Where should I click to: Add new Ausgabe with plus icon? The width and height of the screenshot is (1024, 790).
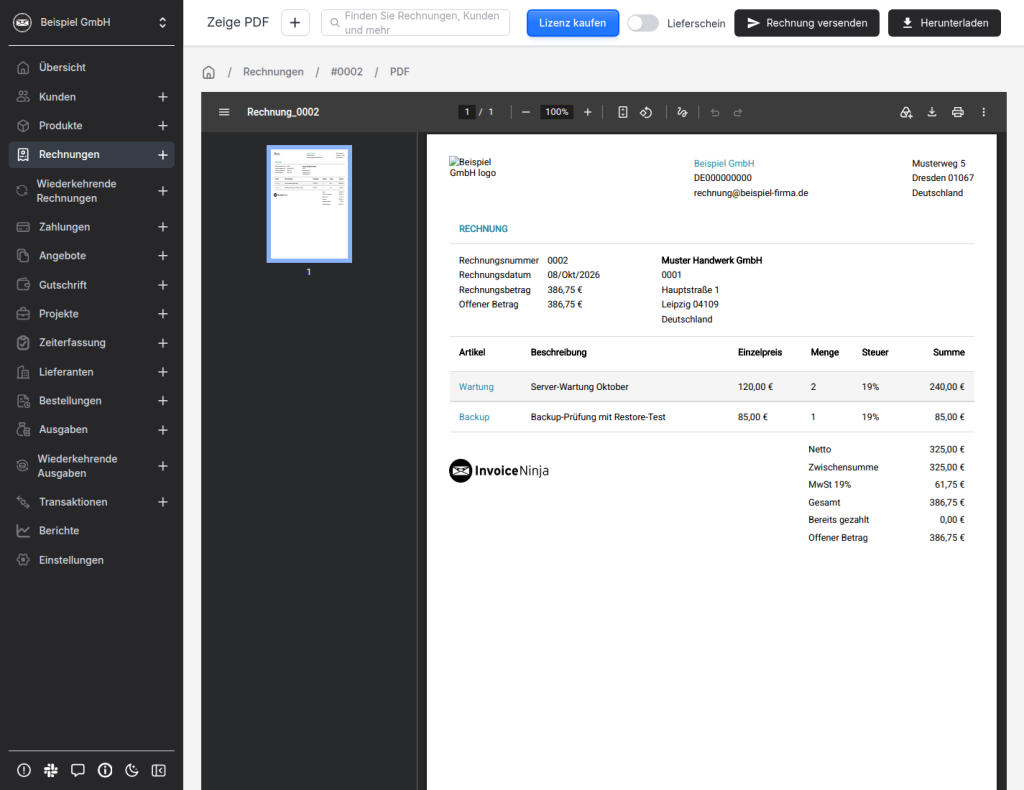[x=163, y=430]
